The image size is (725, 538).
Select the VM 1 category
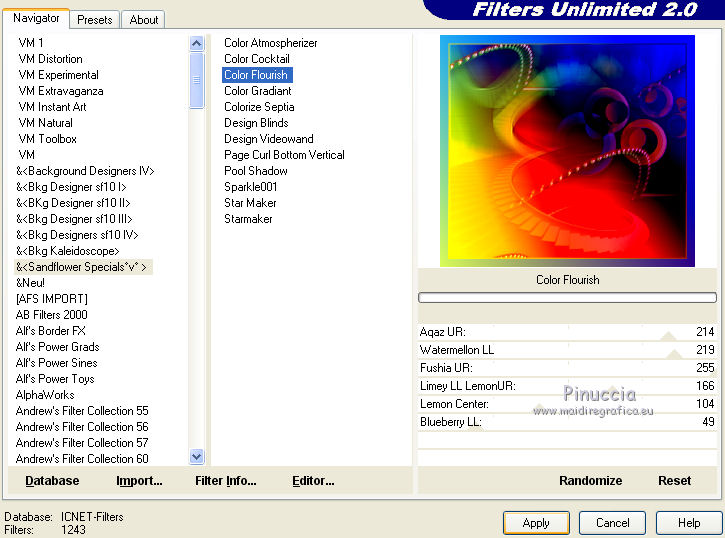(x=31, y=43)
